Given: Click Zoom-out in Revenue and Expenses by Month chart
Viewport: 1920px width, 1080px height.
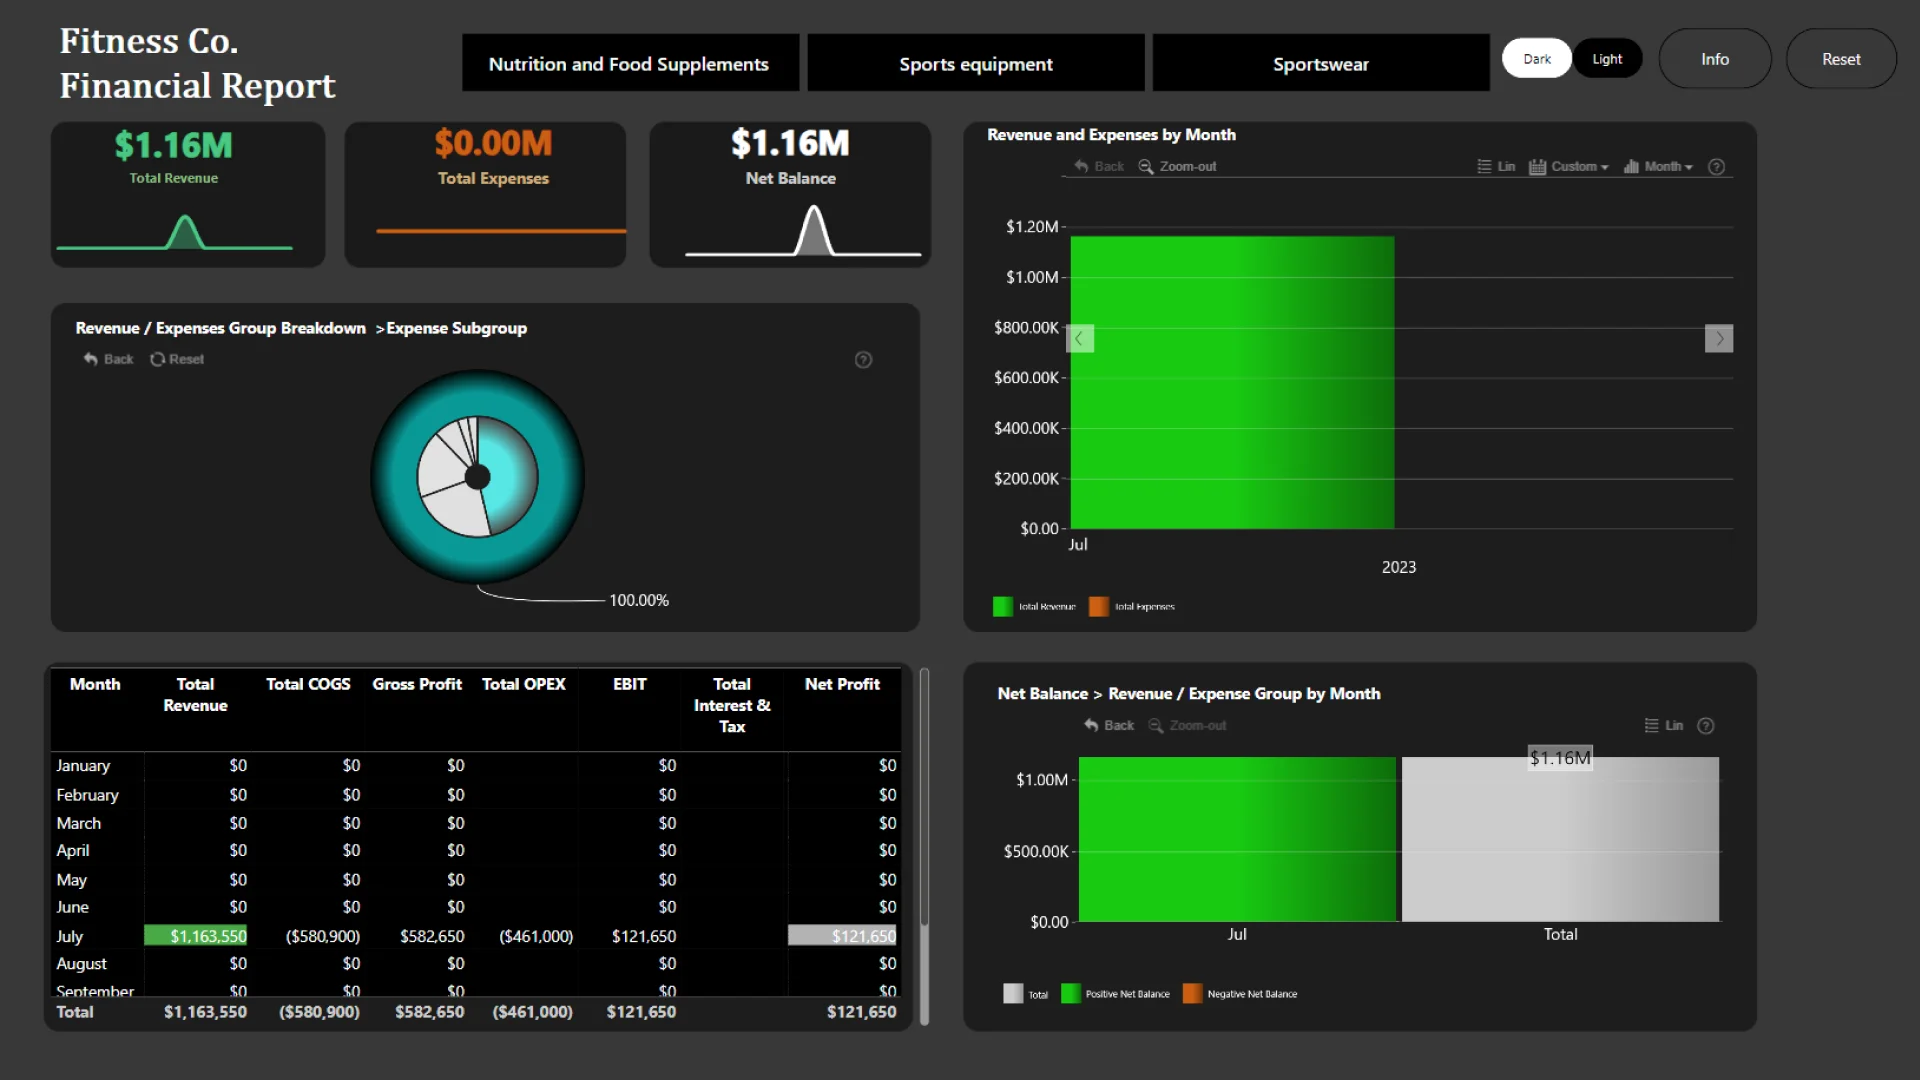Looking at the screenshot, I should click(x=1178, y=166).
